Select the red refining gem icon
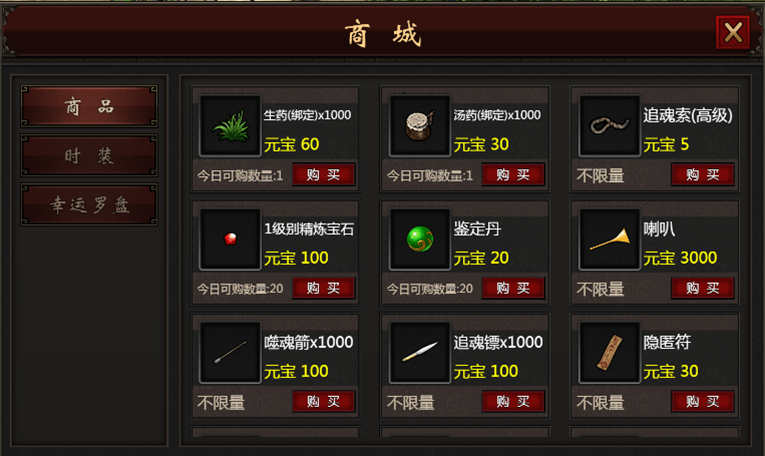Viewport: 765px width, 456px height. point(230,239)
